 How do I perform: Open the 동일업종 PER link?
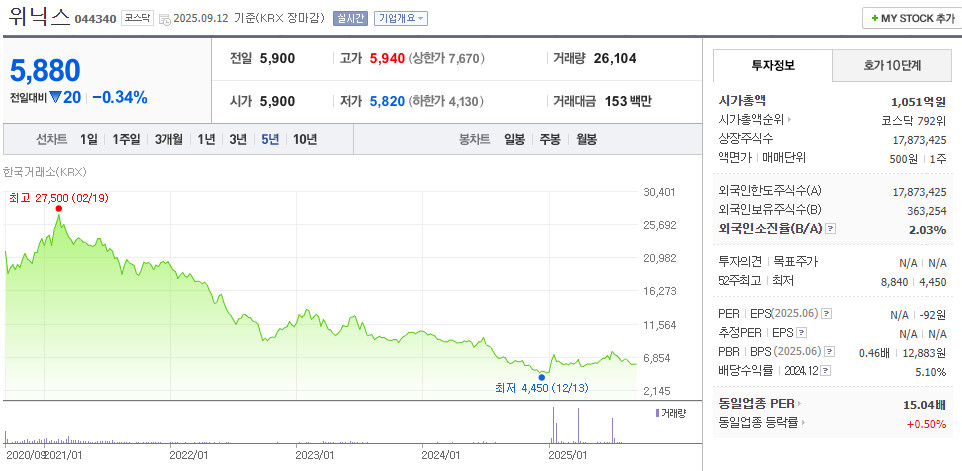coord(756,404)
